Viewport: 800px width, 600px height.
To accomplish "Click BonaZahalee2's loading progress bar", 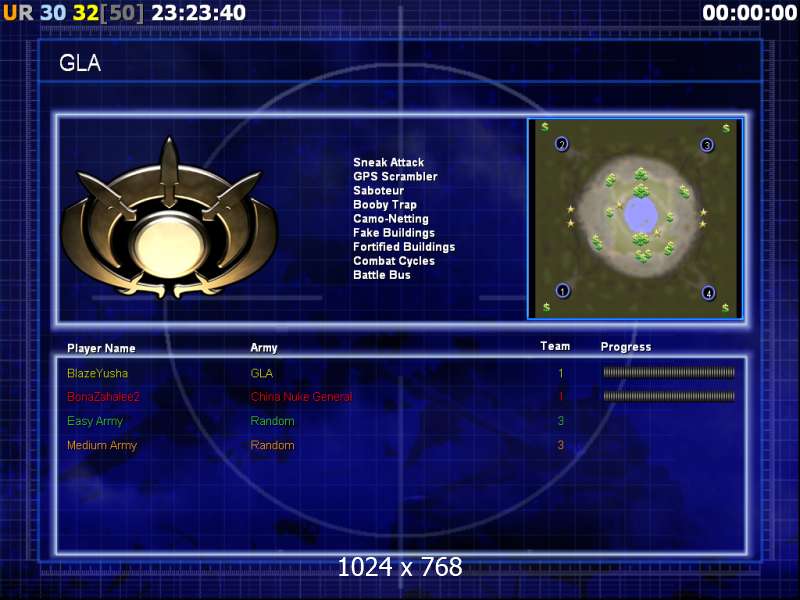I will tap(669, 396).
